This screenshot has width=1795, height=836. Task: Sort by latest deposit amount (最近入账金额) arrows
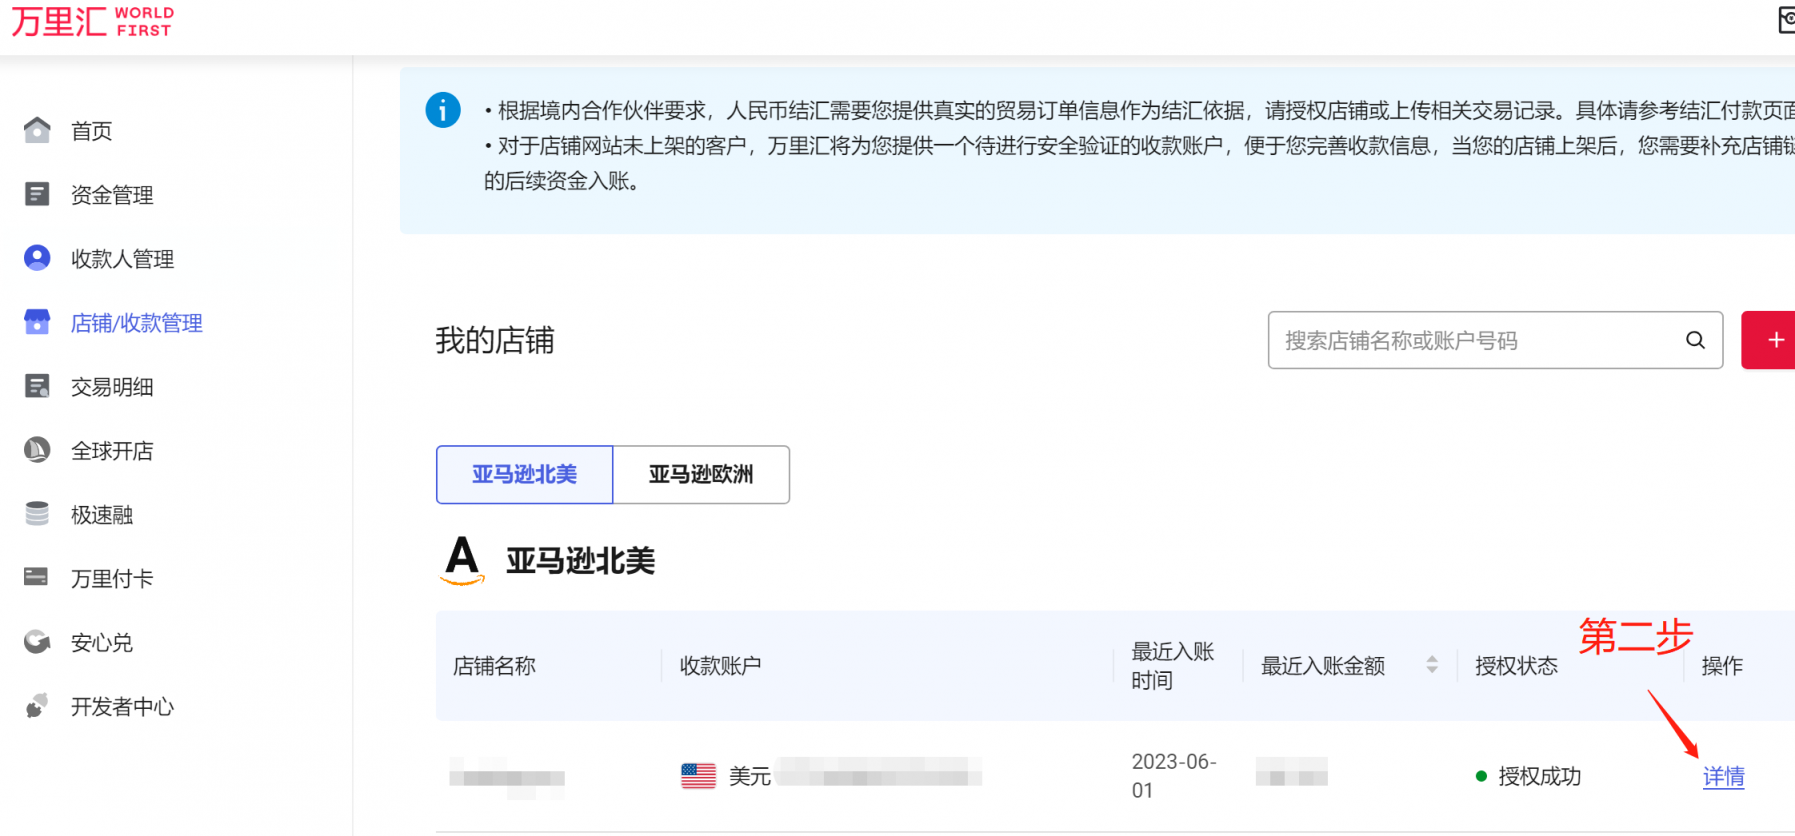pos(1432,665)
